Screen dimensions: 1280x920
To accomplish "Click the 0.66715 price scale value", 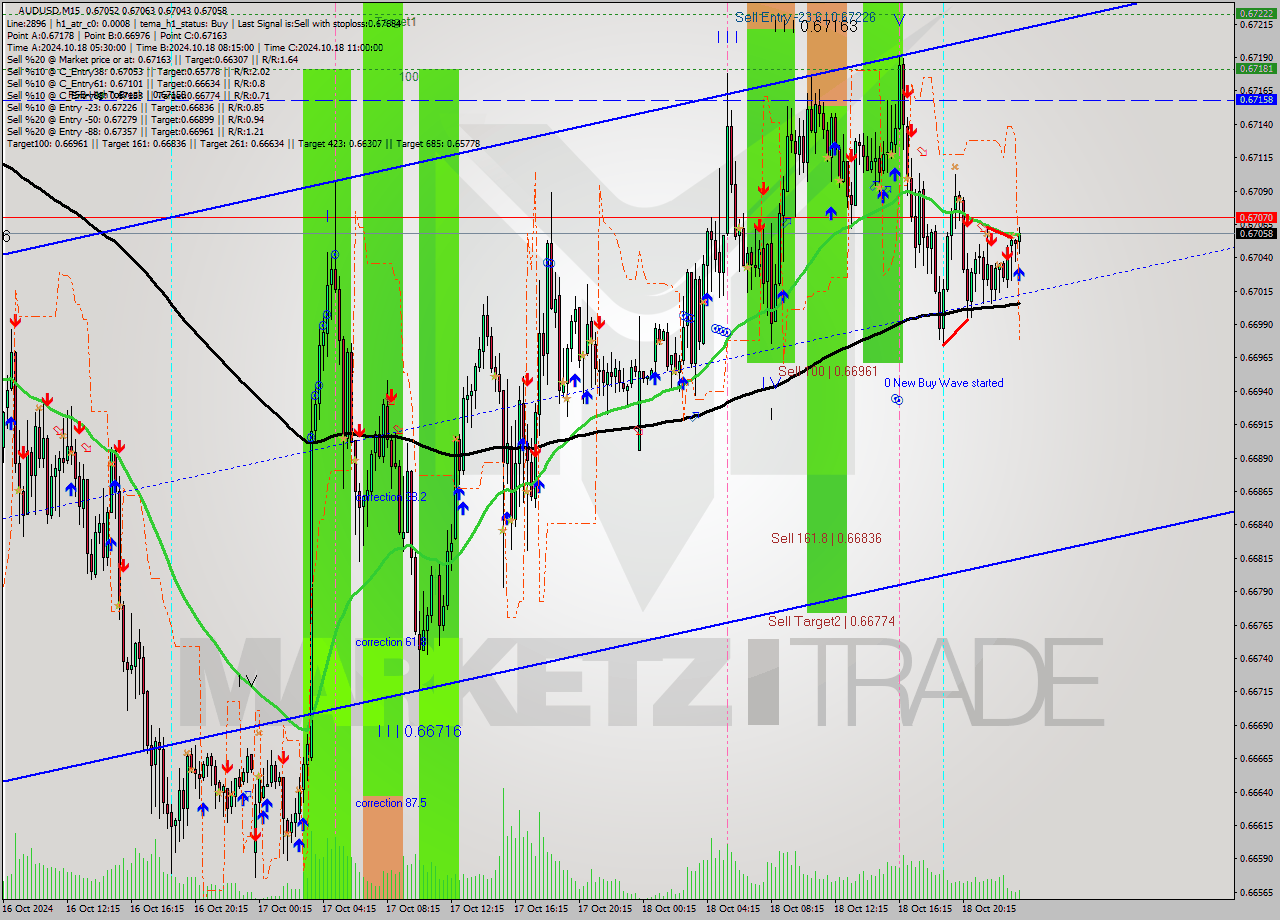I will tap(1255, 692).
